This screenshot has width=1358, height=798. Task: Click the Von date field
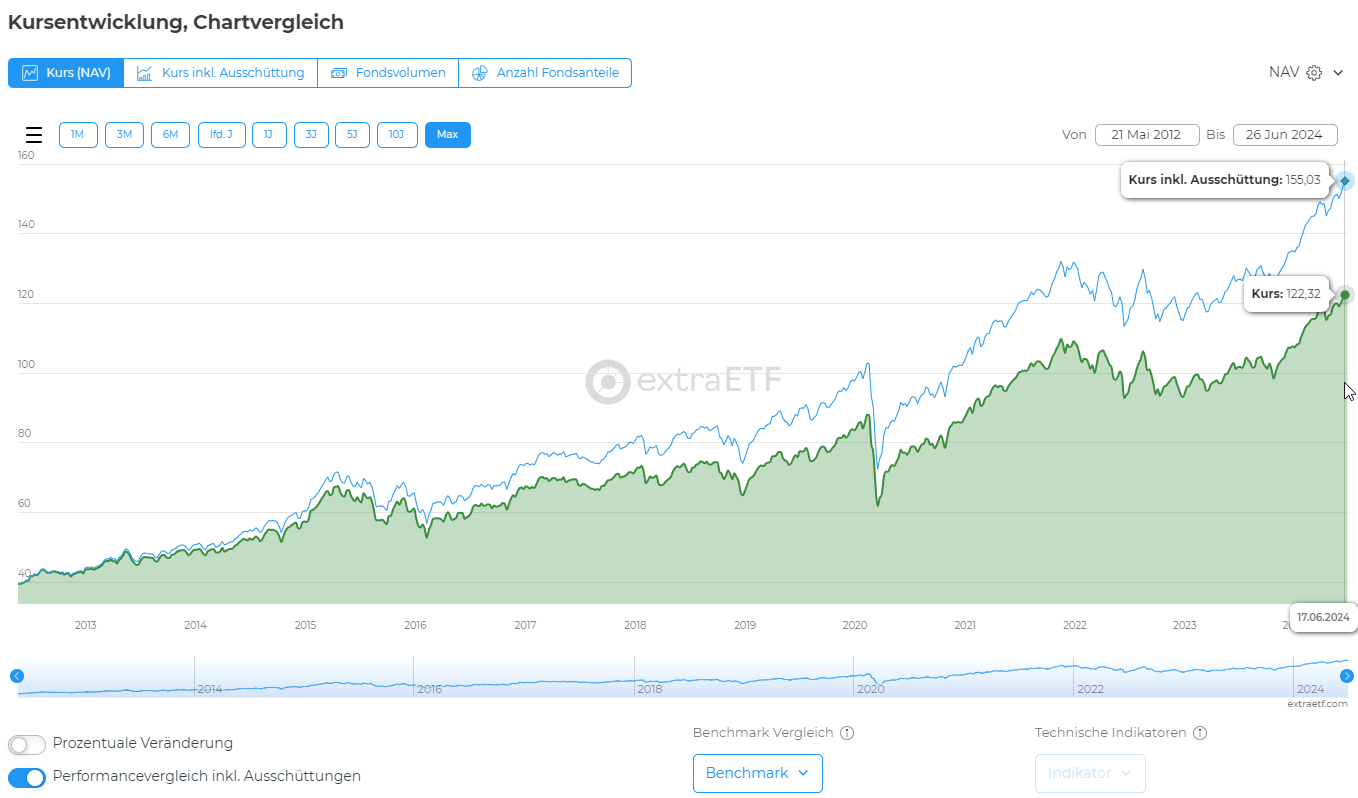click(1146, 135)
